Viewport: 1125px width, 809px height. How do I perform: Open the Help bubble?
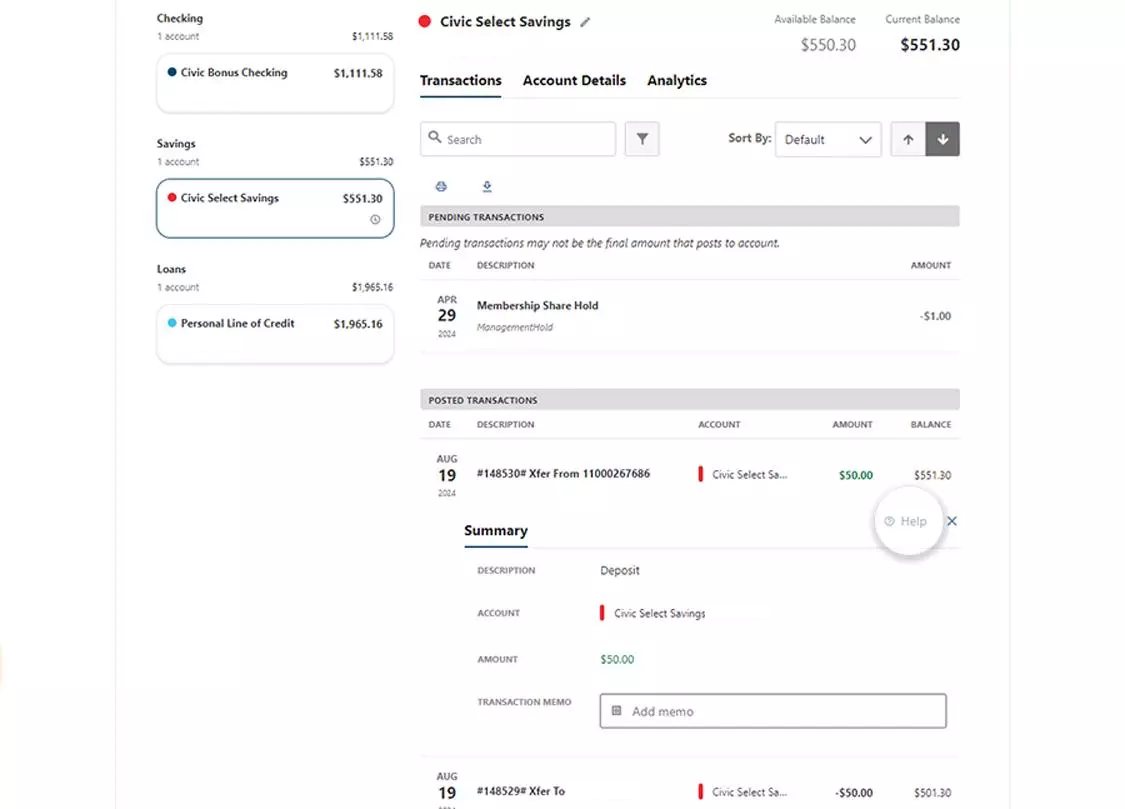click(x=908, y=521)
